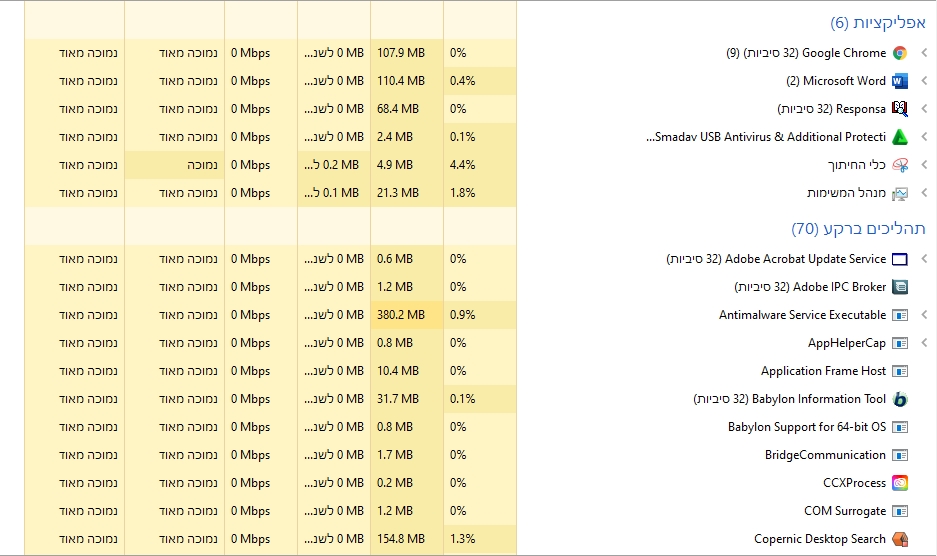937x556 pixels.
Task: Select the Responsa process name
Action: tap(832, 109)
